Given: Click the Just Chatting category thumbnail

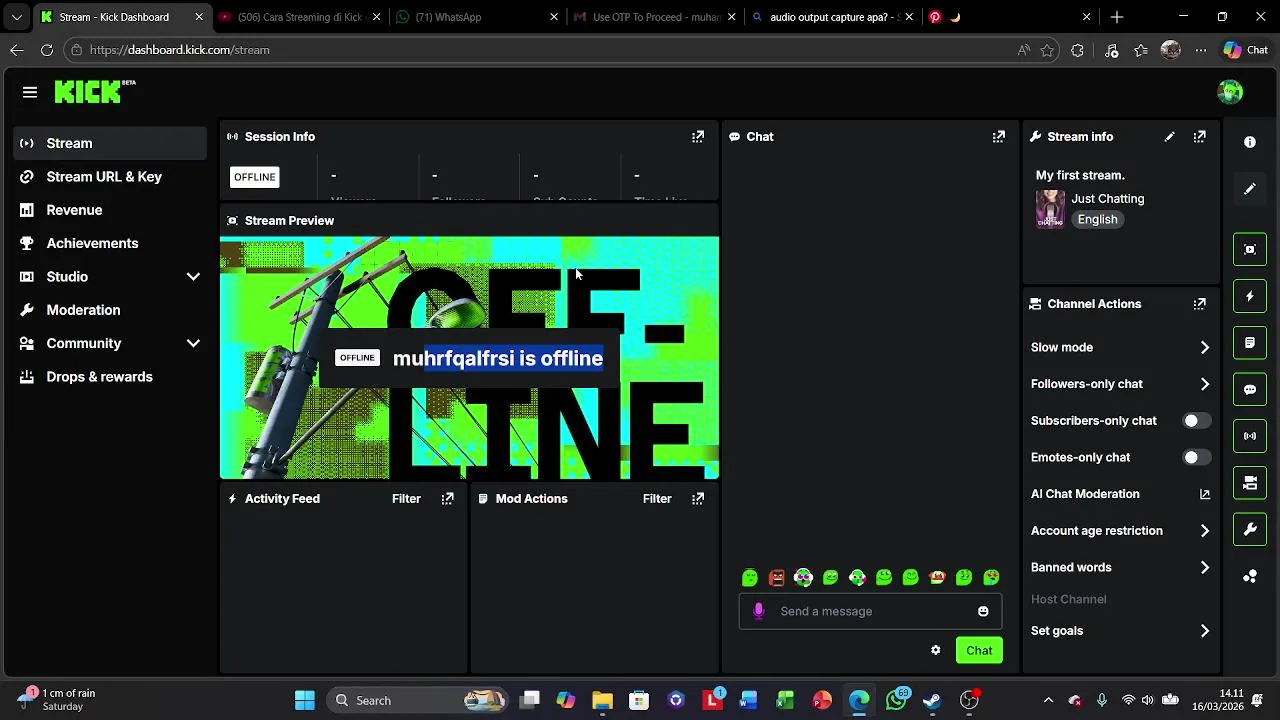Looking at the screenshot, I should coord(1050,209).
